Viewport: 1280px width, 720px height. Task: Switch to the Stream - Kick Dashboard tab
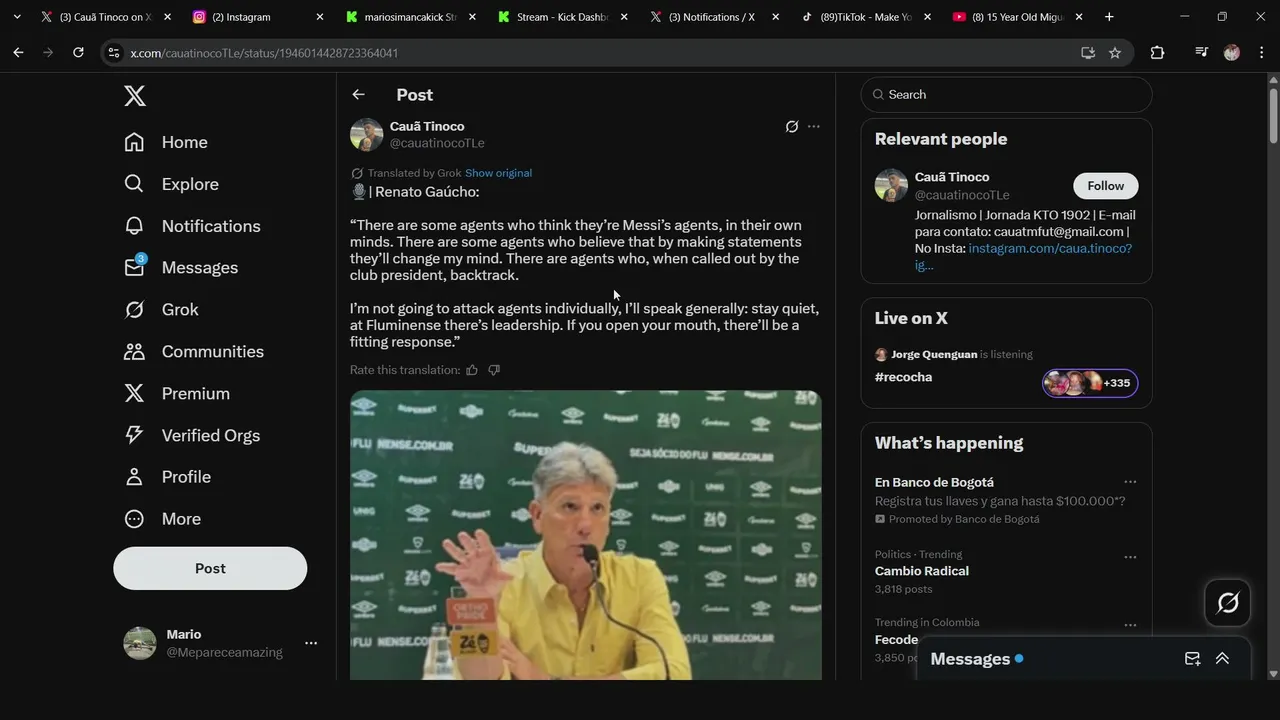point(562,17)
